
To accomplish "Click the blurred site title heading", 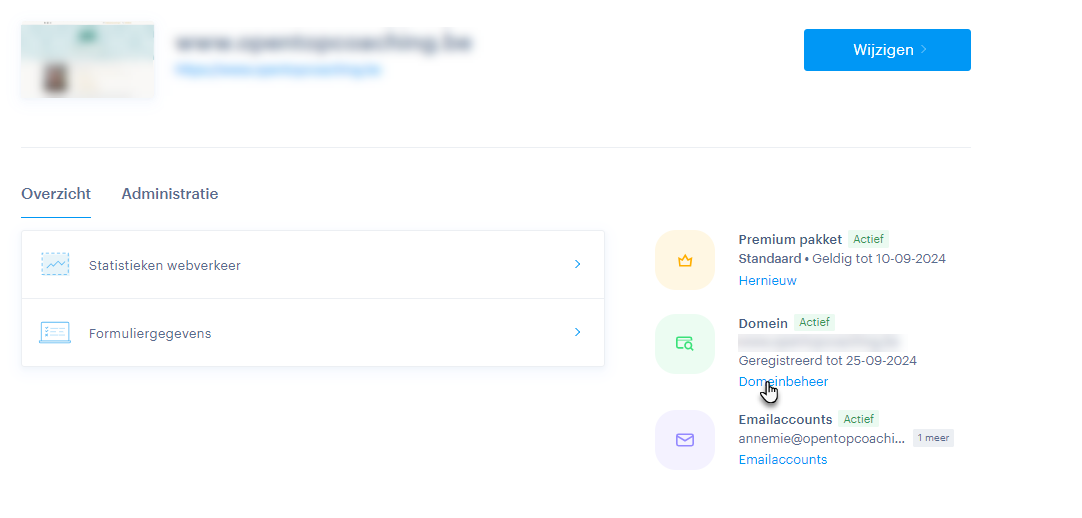I will [x=324, y=43].
